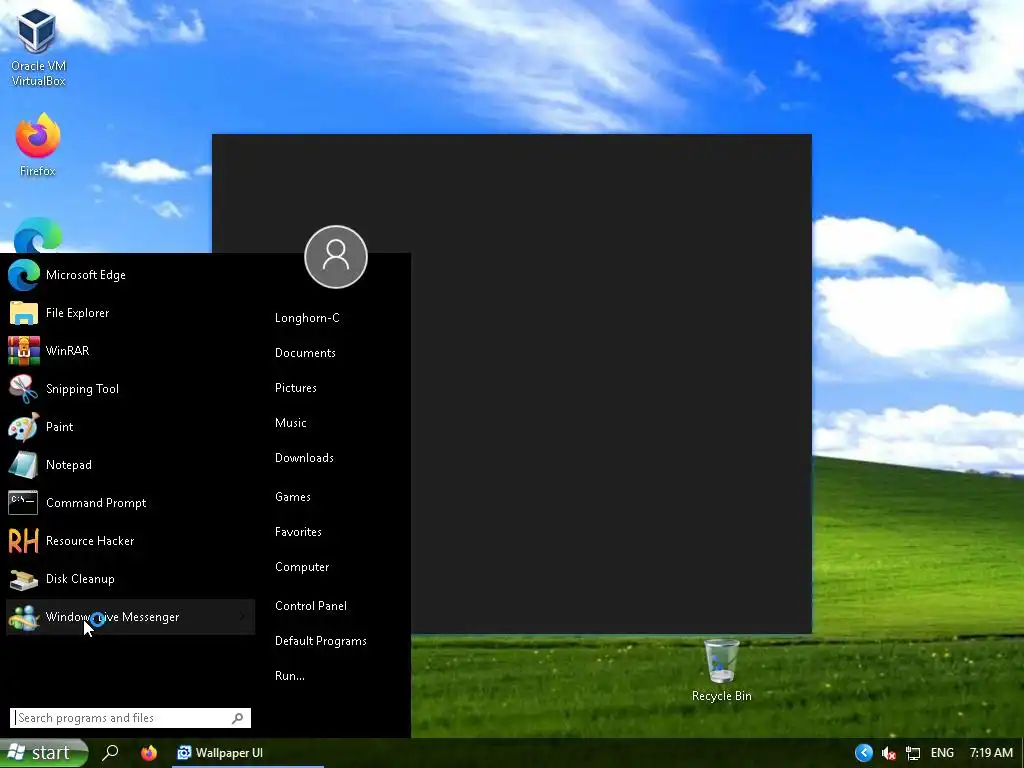Open taskbar search magnifier icon

tap(110, 753)
